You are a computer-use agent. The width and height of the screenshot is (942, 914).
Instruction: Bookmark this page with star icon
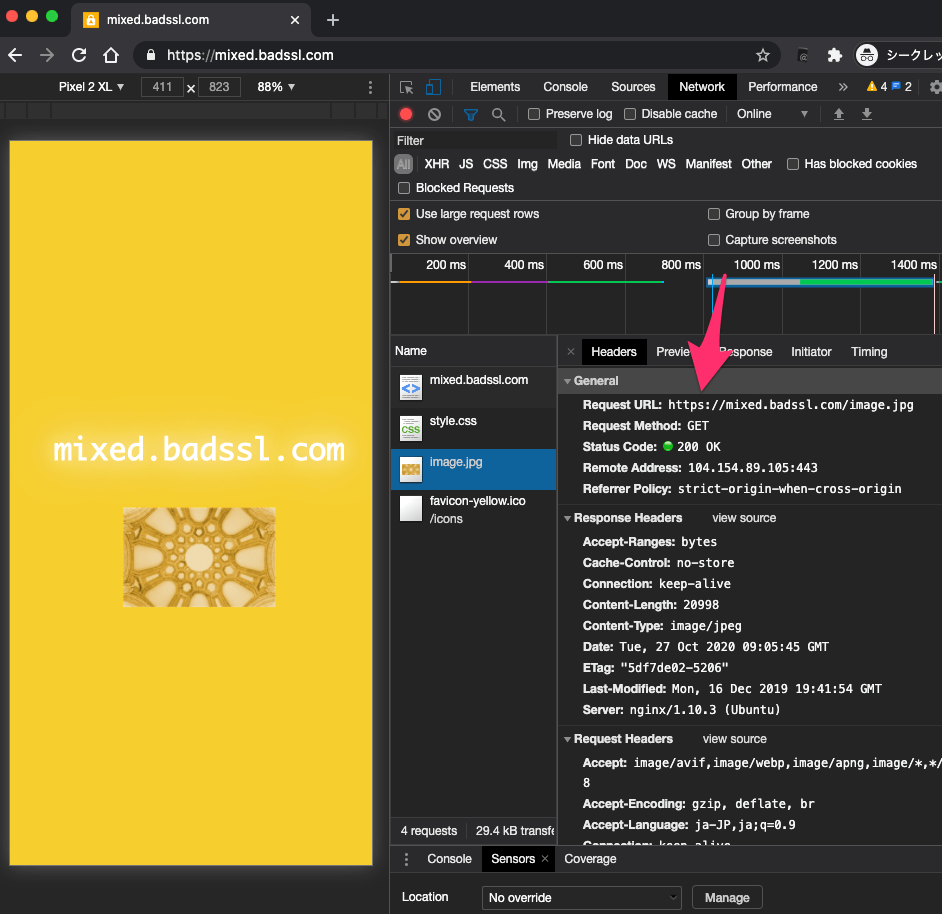coord(763,55)
